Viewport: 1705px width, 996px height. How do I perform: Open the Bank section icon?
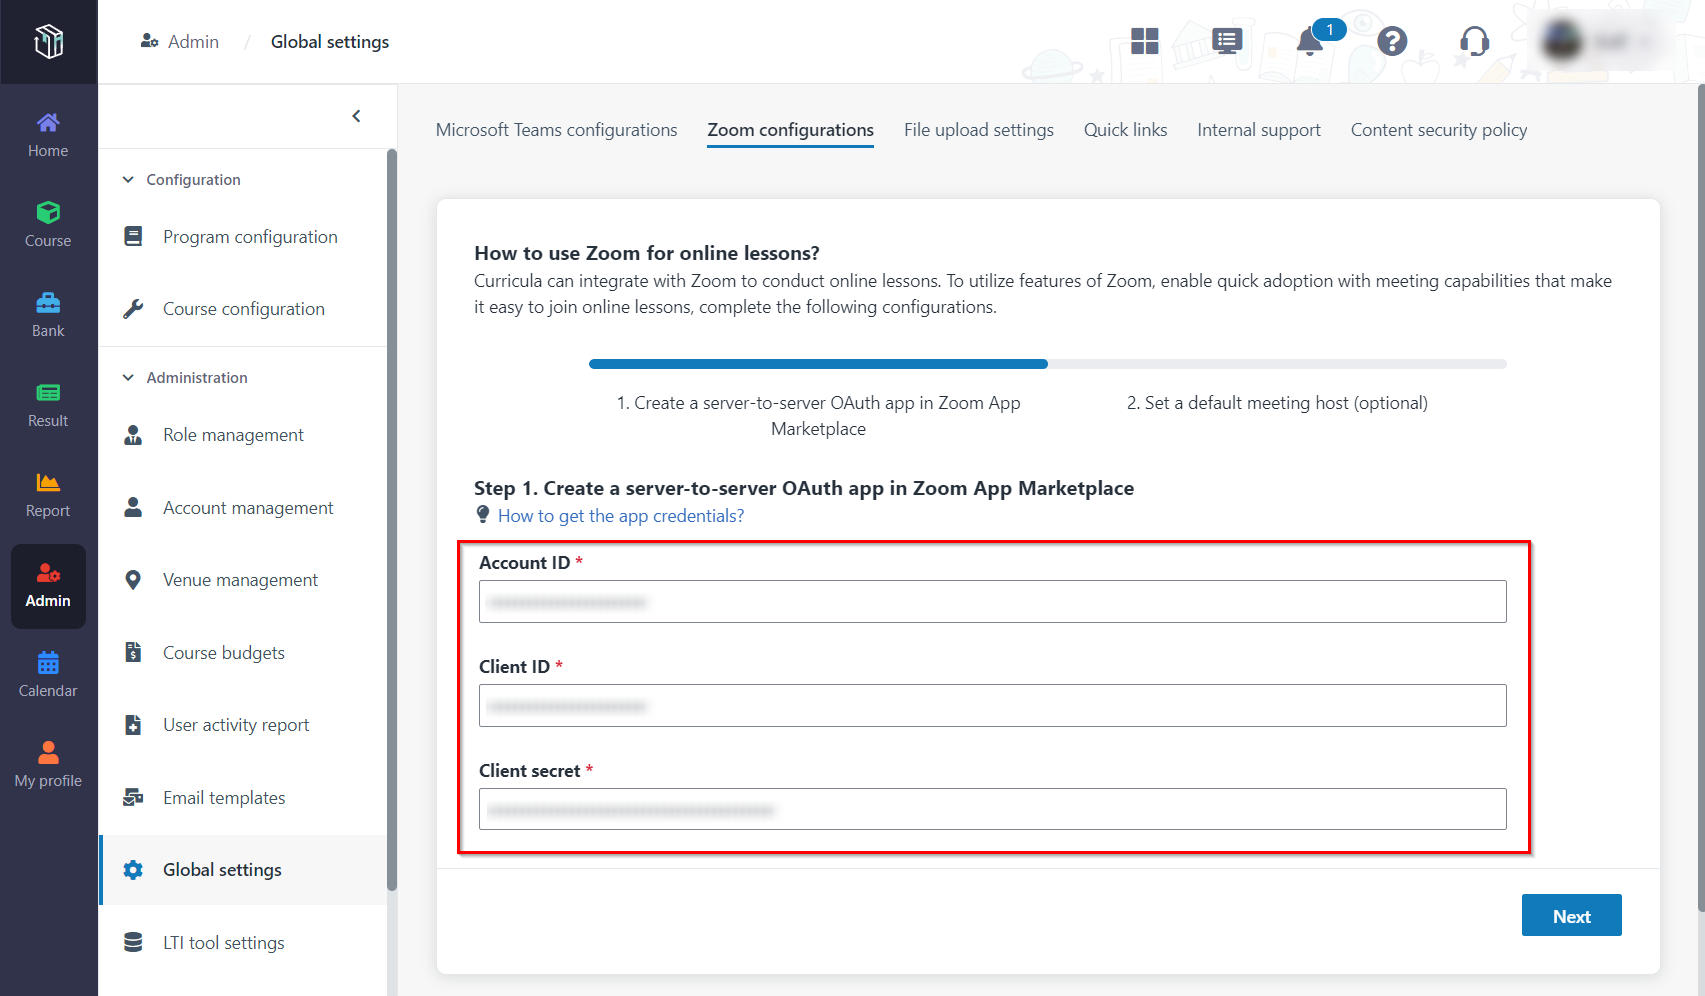pyautogui.click(x=48, y=302)
